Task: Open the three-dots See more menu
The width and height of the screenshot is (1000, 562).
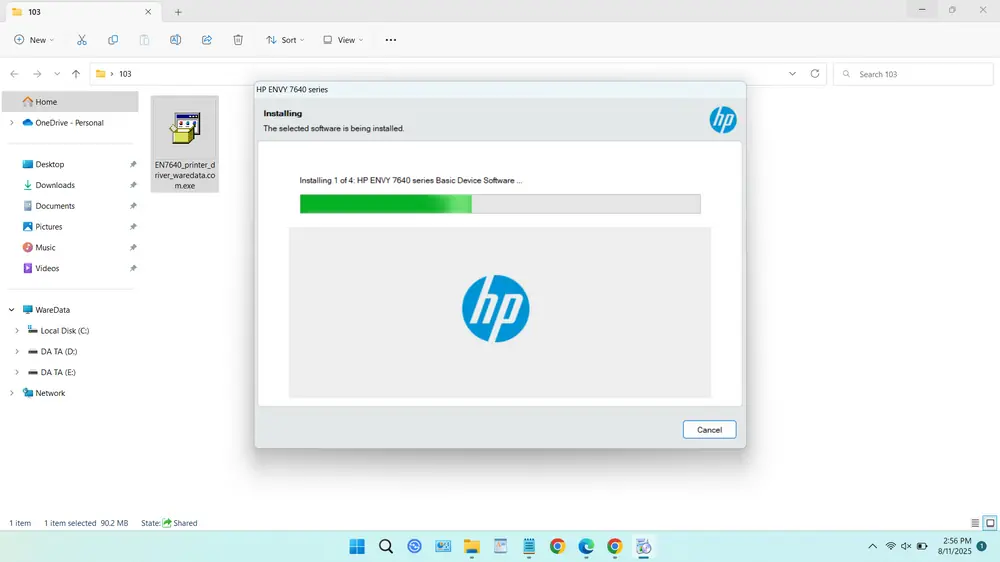Action: (391, 40)
